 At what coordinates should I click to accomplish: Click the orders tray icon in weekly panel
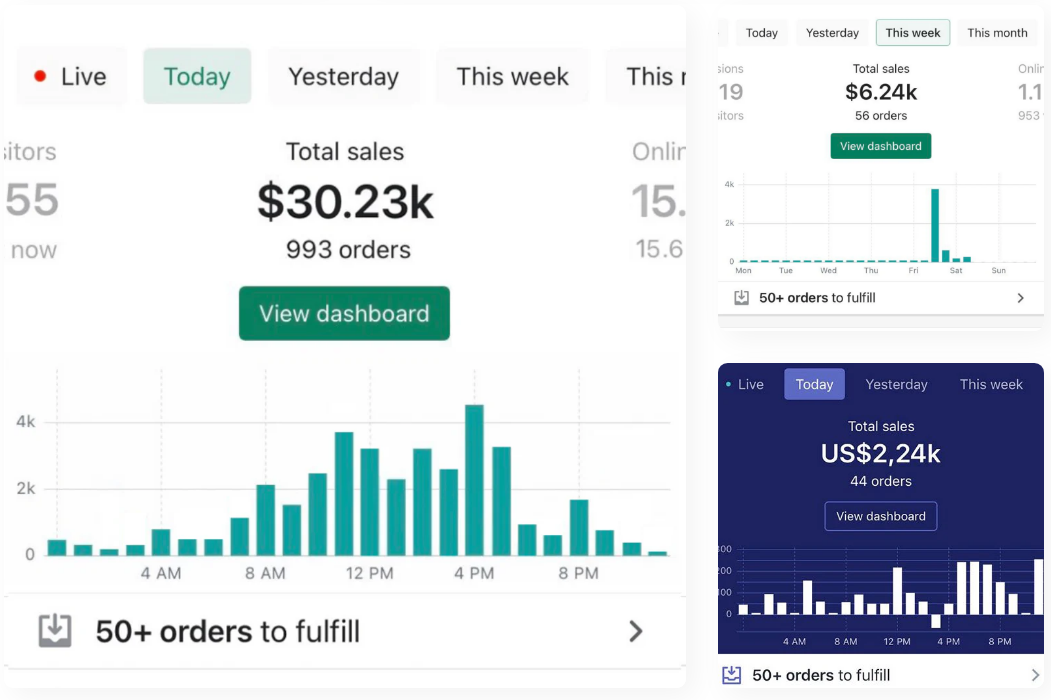coord(741,298)
